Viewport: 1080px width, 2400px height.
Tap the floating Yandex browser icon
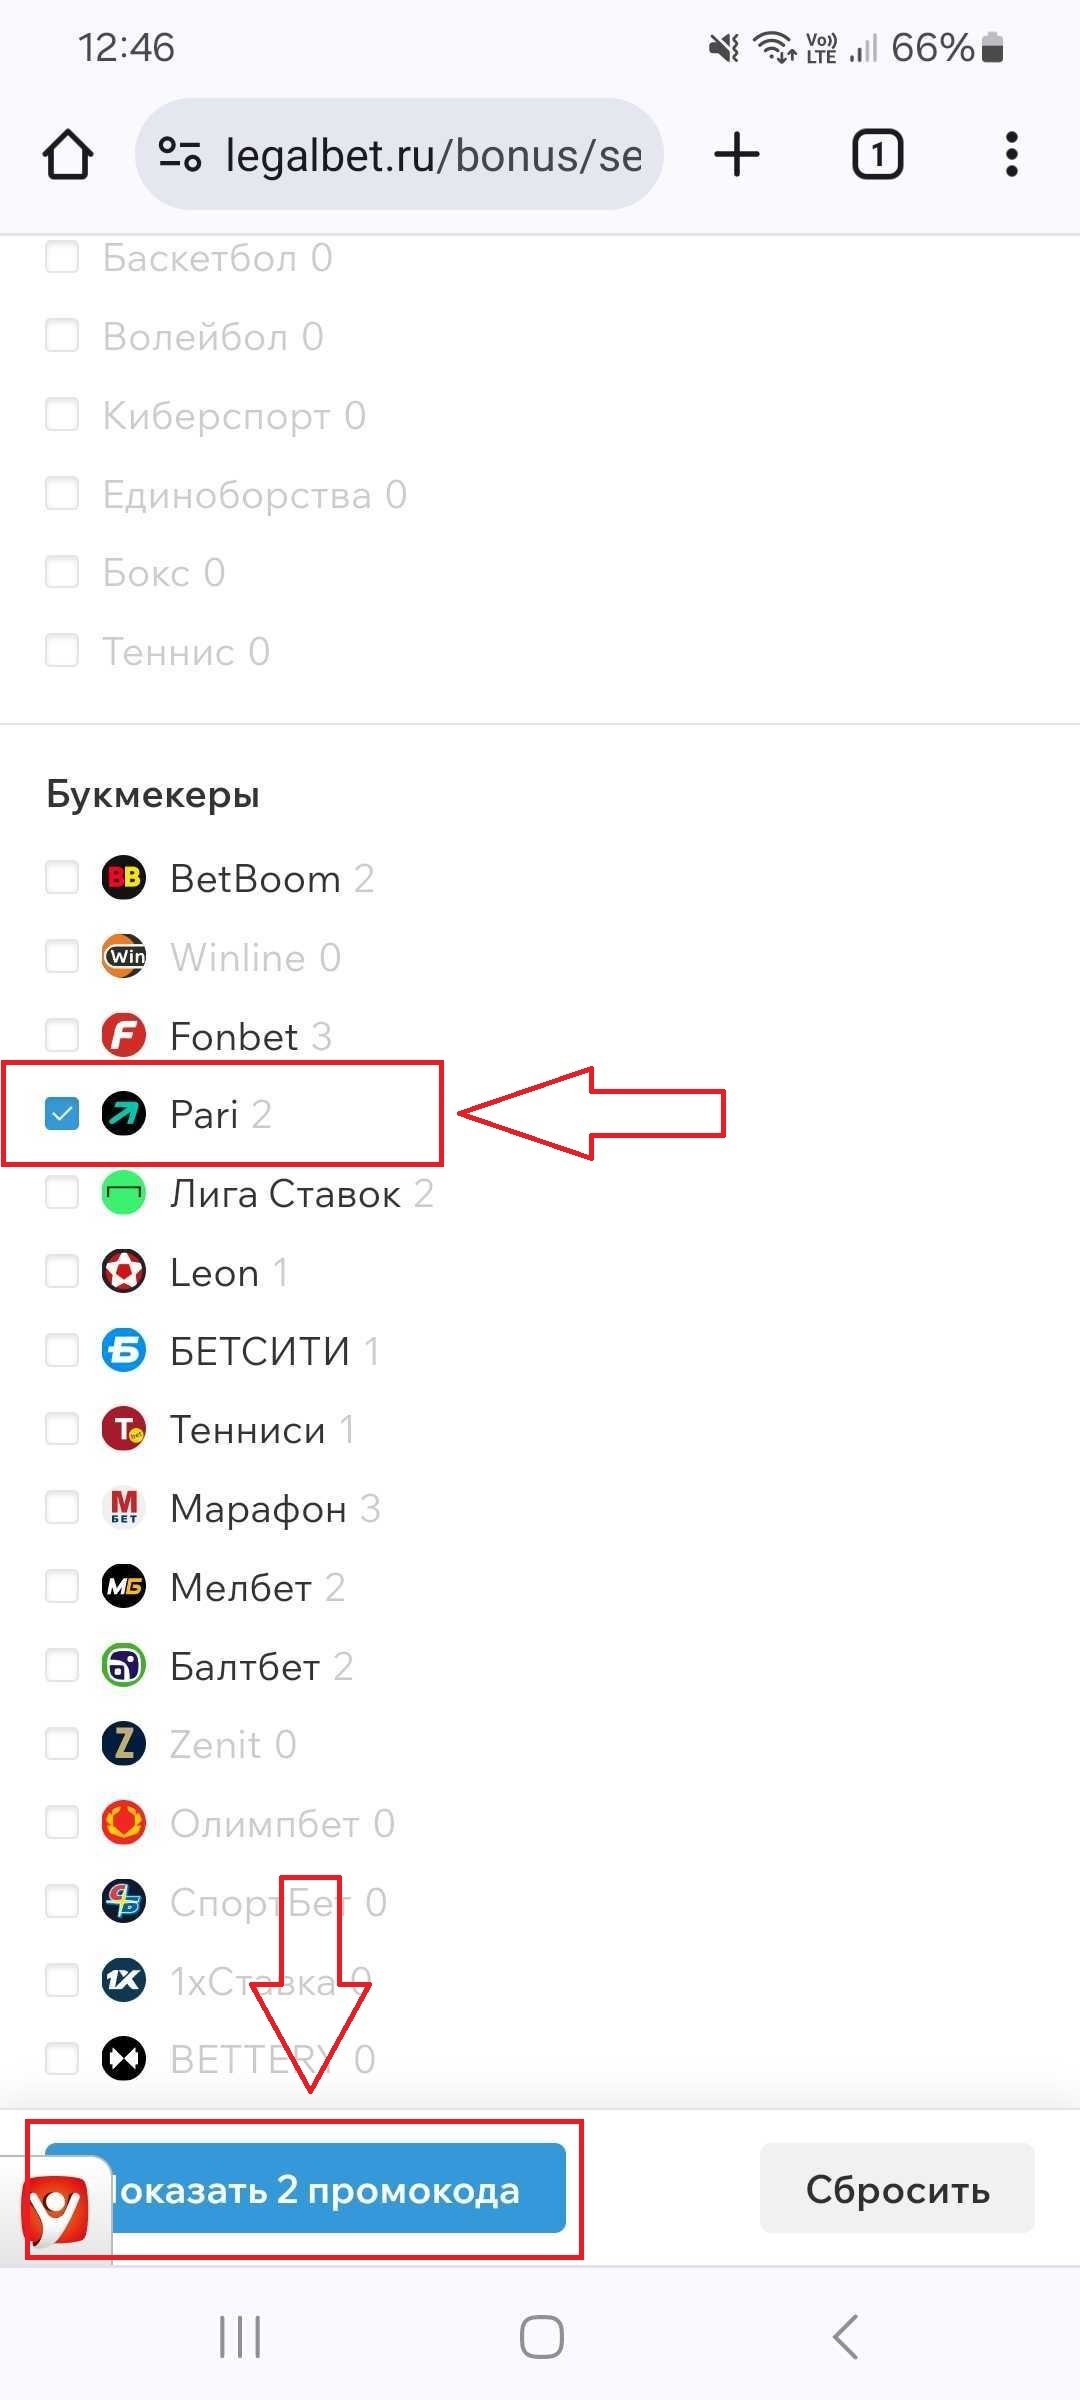(57, 2209)
